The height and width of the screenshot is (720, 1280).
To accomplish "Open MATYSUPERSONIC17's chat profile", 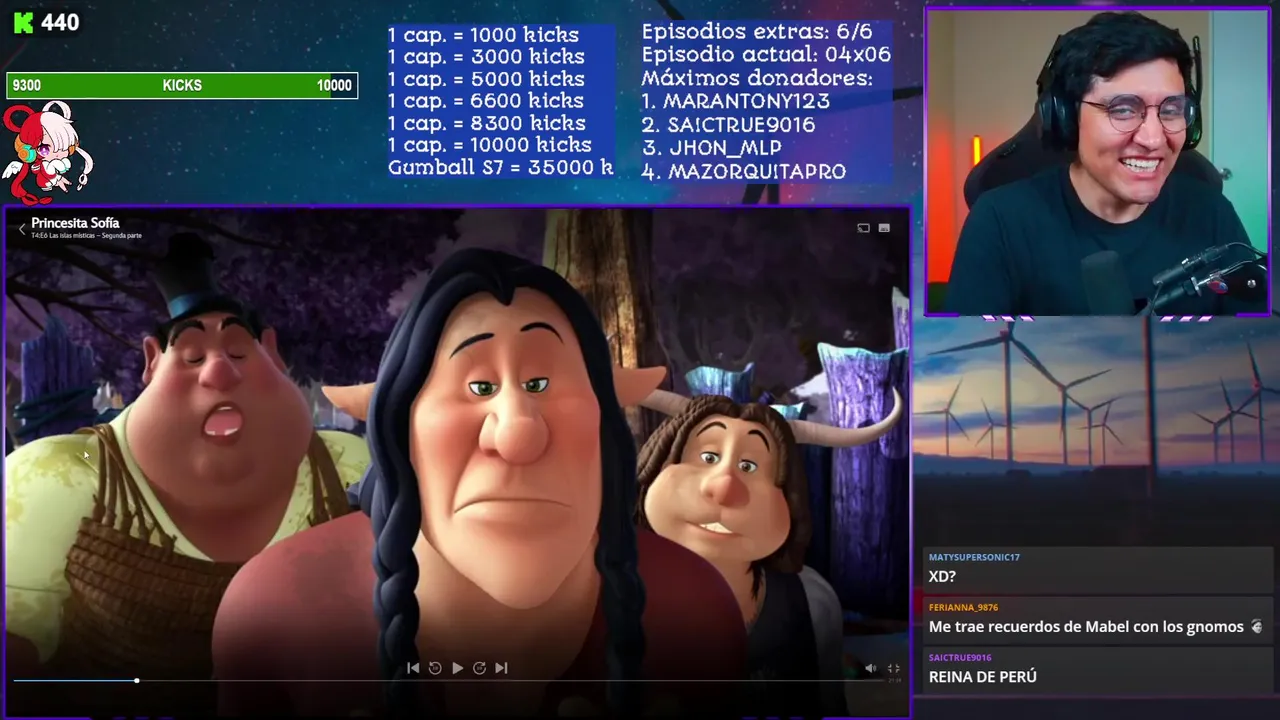I will click(974, 557).
